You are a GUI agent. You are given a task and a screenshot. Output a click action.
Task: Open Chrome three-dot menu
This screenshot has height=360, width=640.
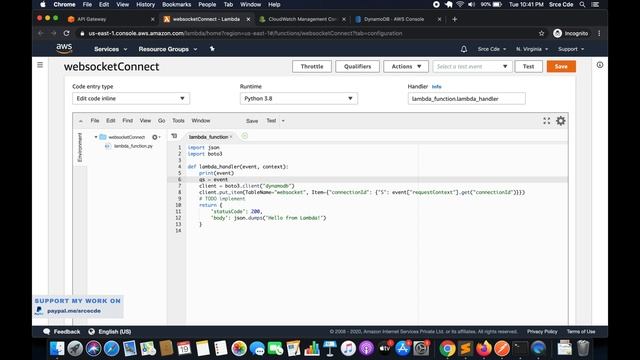click(599, 33)
